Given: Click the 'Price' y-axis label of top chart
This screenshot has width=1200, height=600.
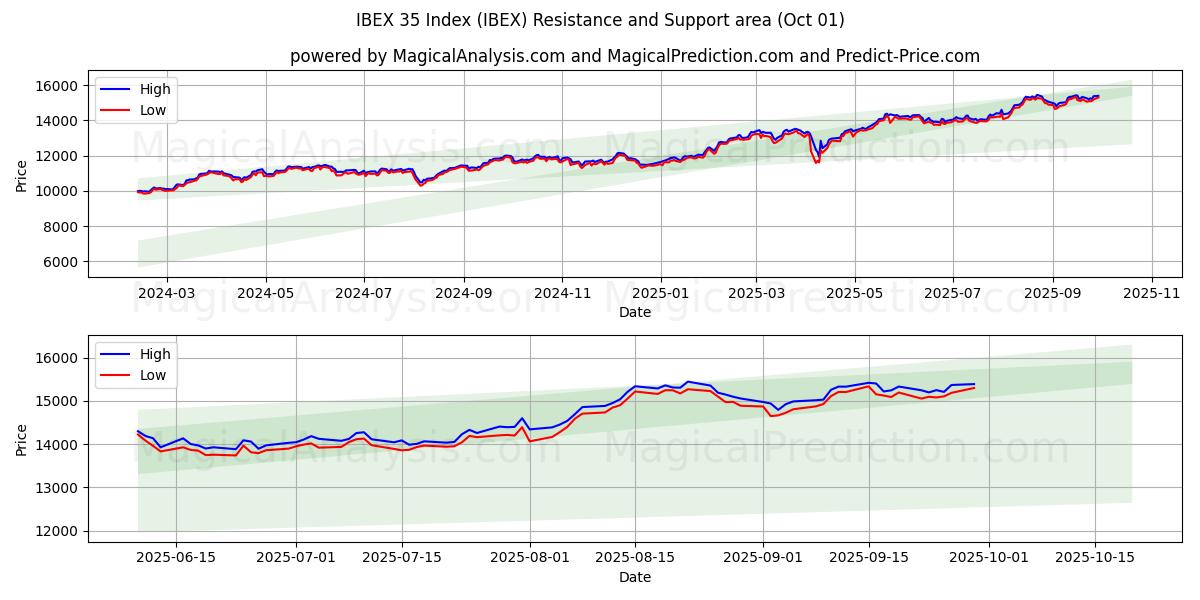Looking at the screenshot, I should [22, 174].
